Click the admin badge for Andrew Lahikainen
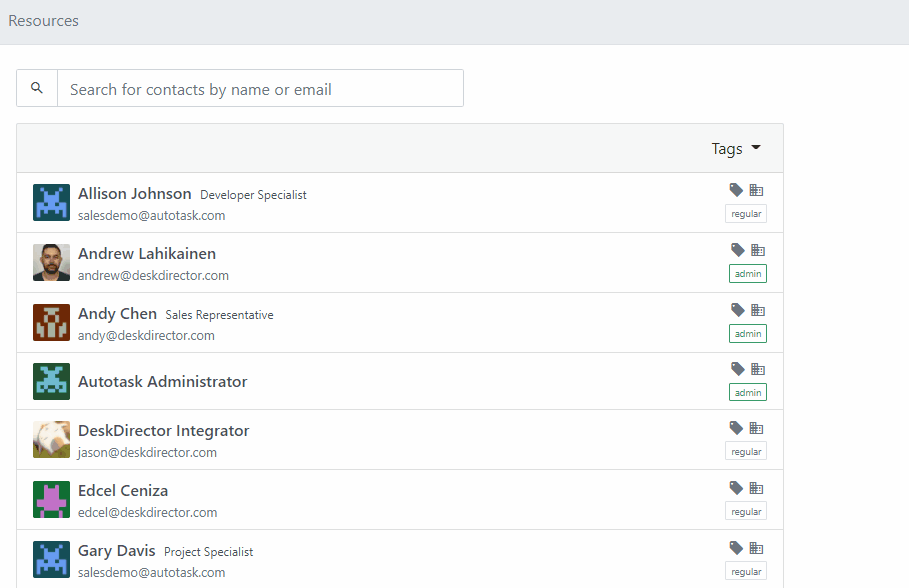This screenshot has height=588, width=909. point(748,274)
